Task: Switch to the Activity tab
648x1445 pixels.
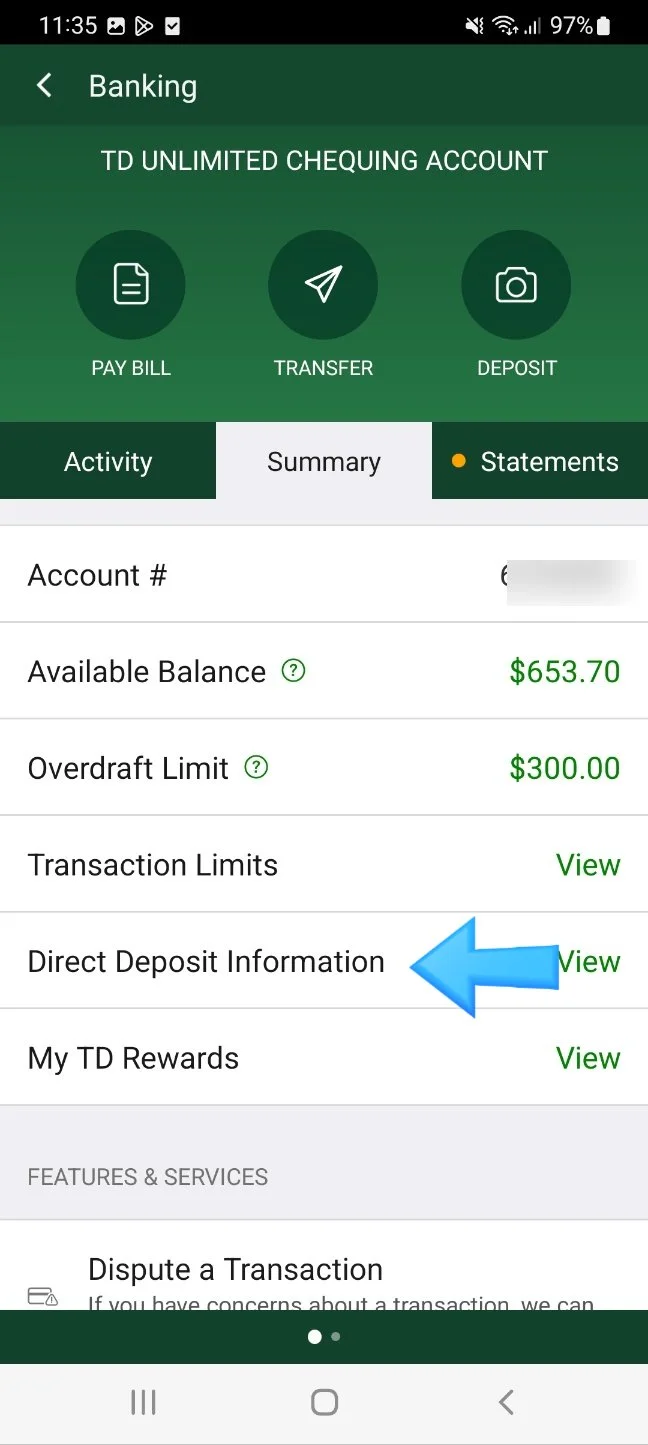Action: click(108, 461)
